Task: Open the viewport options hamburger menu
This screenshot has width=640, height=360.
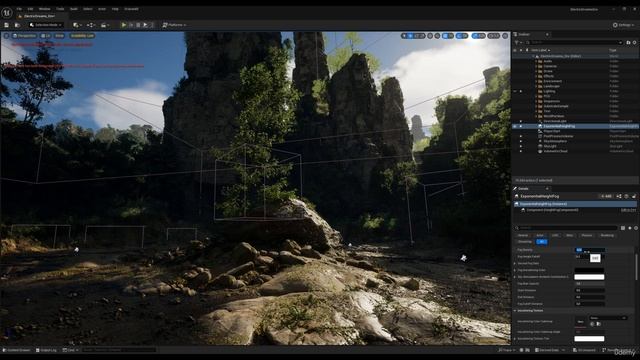Action: 6,36
